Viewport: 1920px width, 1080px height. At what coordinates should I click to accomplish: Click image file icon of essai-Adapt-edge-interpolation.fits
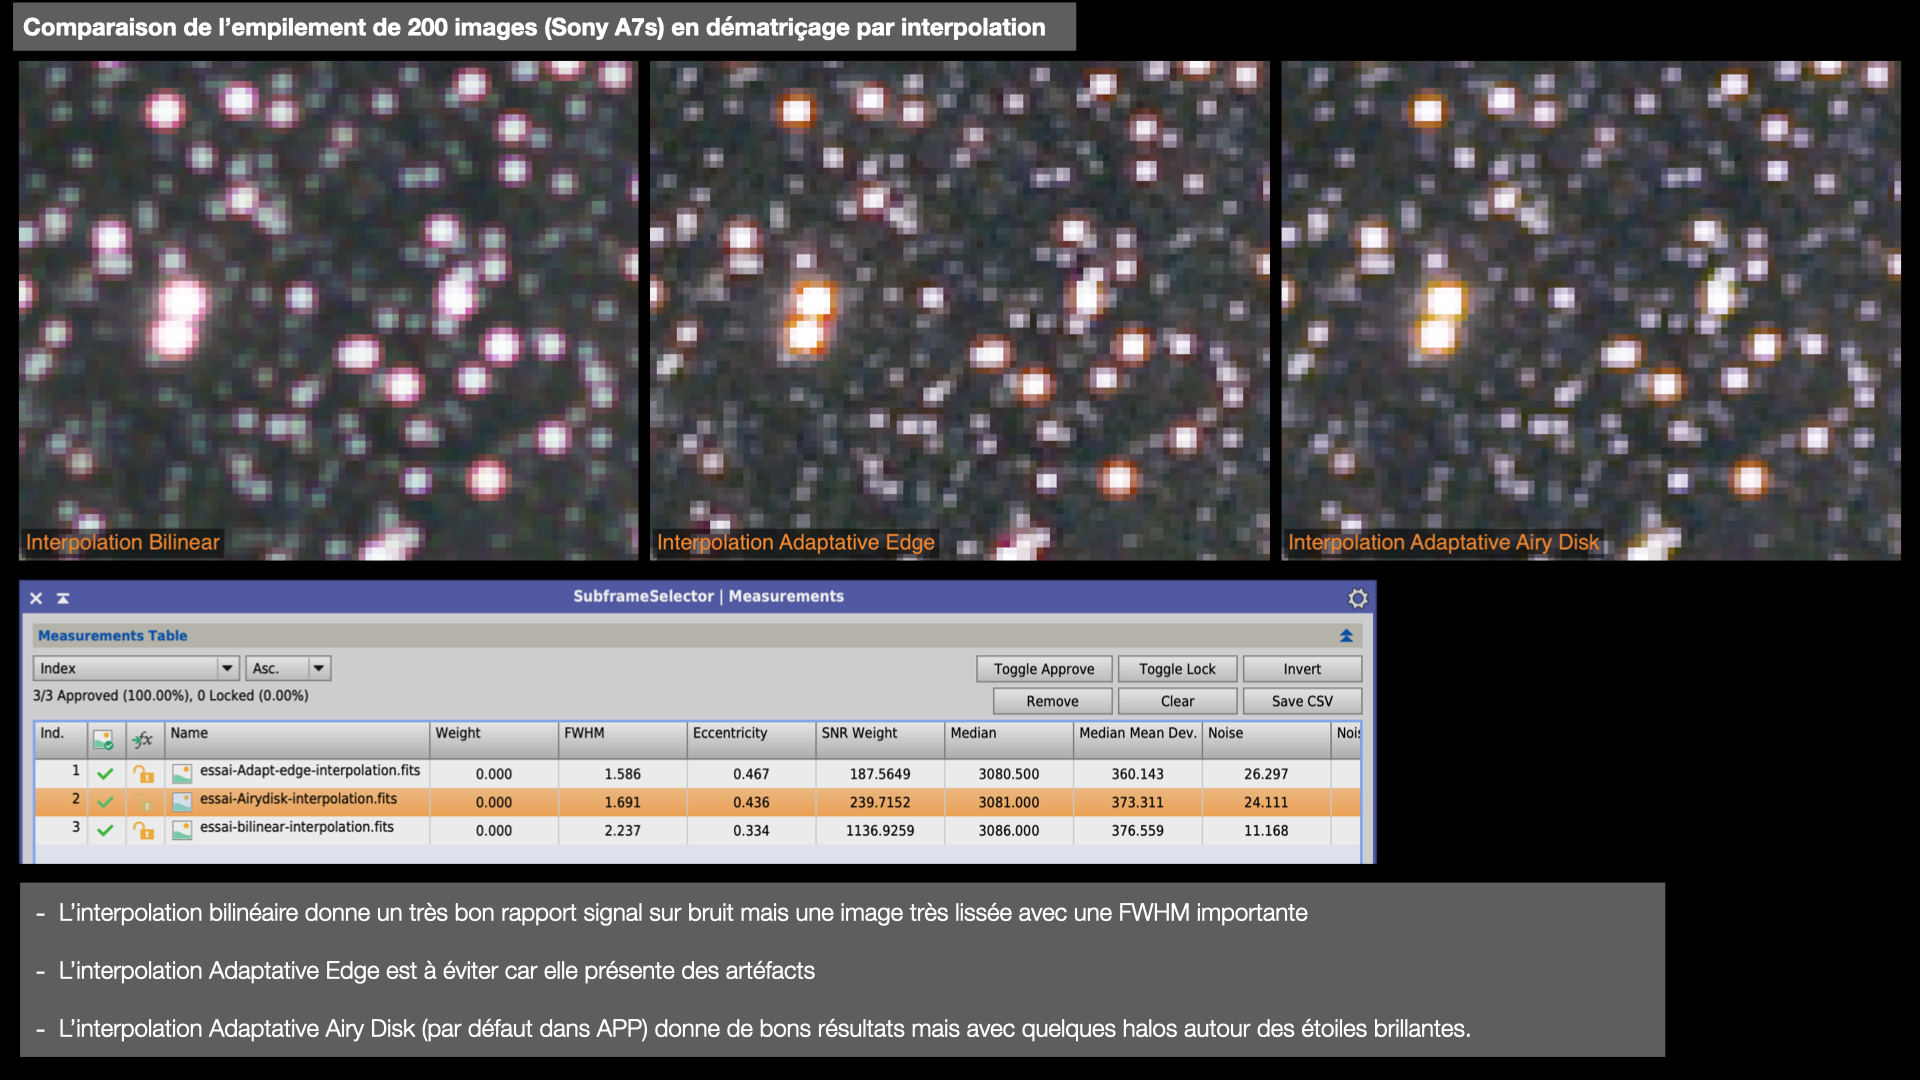tap(182, 774)
